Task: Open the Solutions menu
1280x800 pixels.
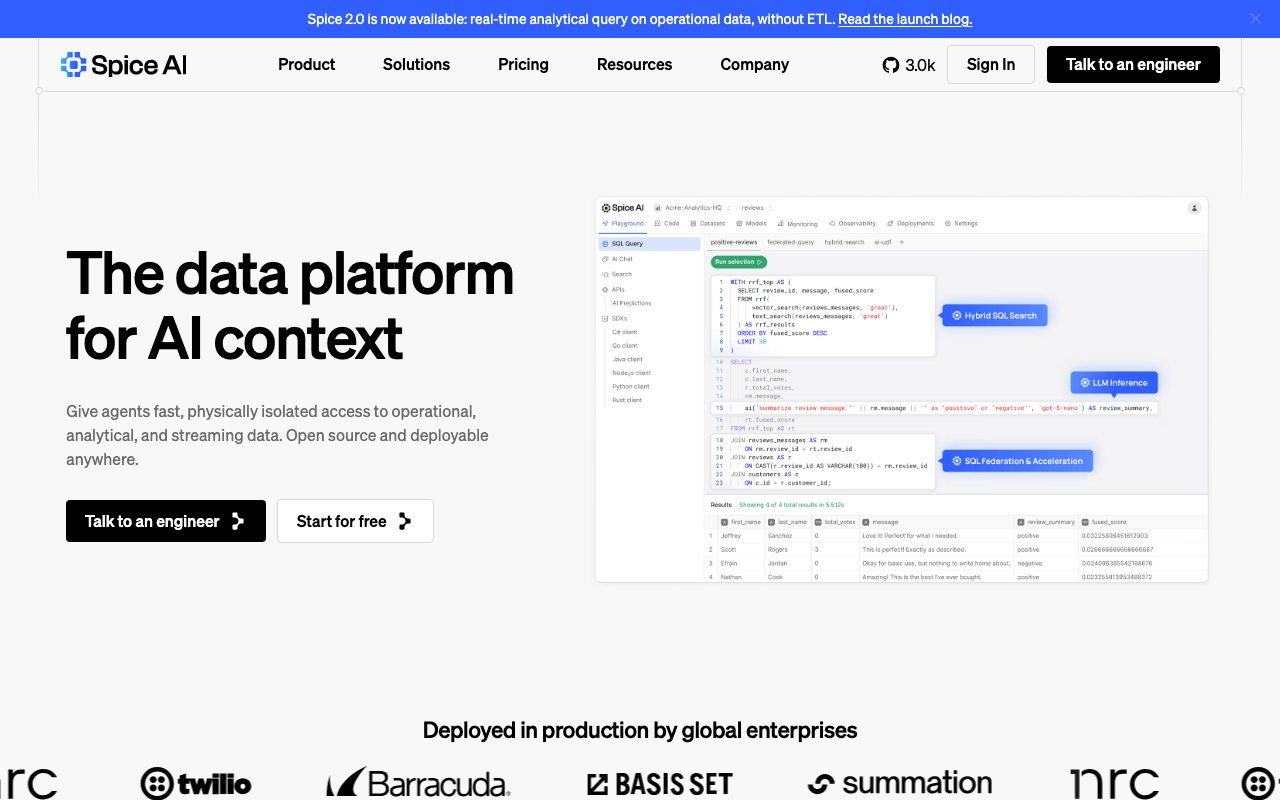Action: tap(416, 64)
